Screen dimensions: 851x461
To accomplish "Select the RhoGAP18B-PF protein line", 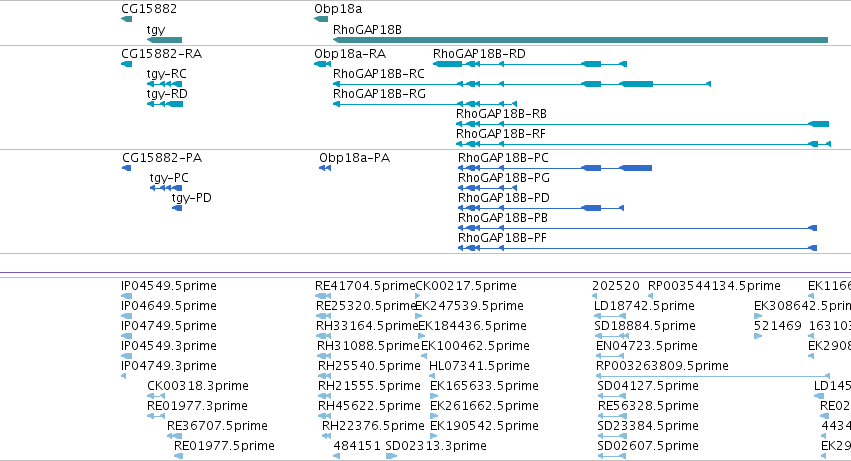I will click(x=637, y=248).
